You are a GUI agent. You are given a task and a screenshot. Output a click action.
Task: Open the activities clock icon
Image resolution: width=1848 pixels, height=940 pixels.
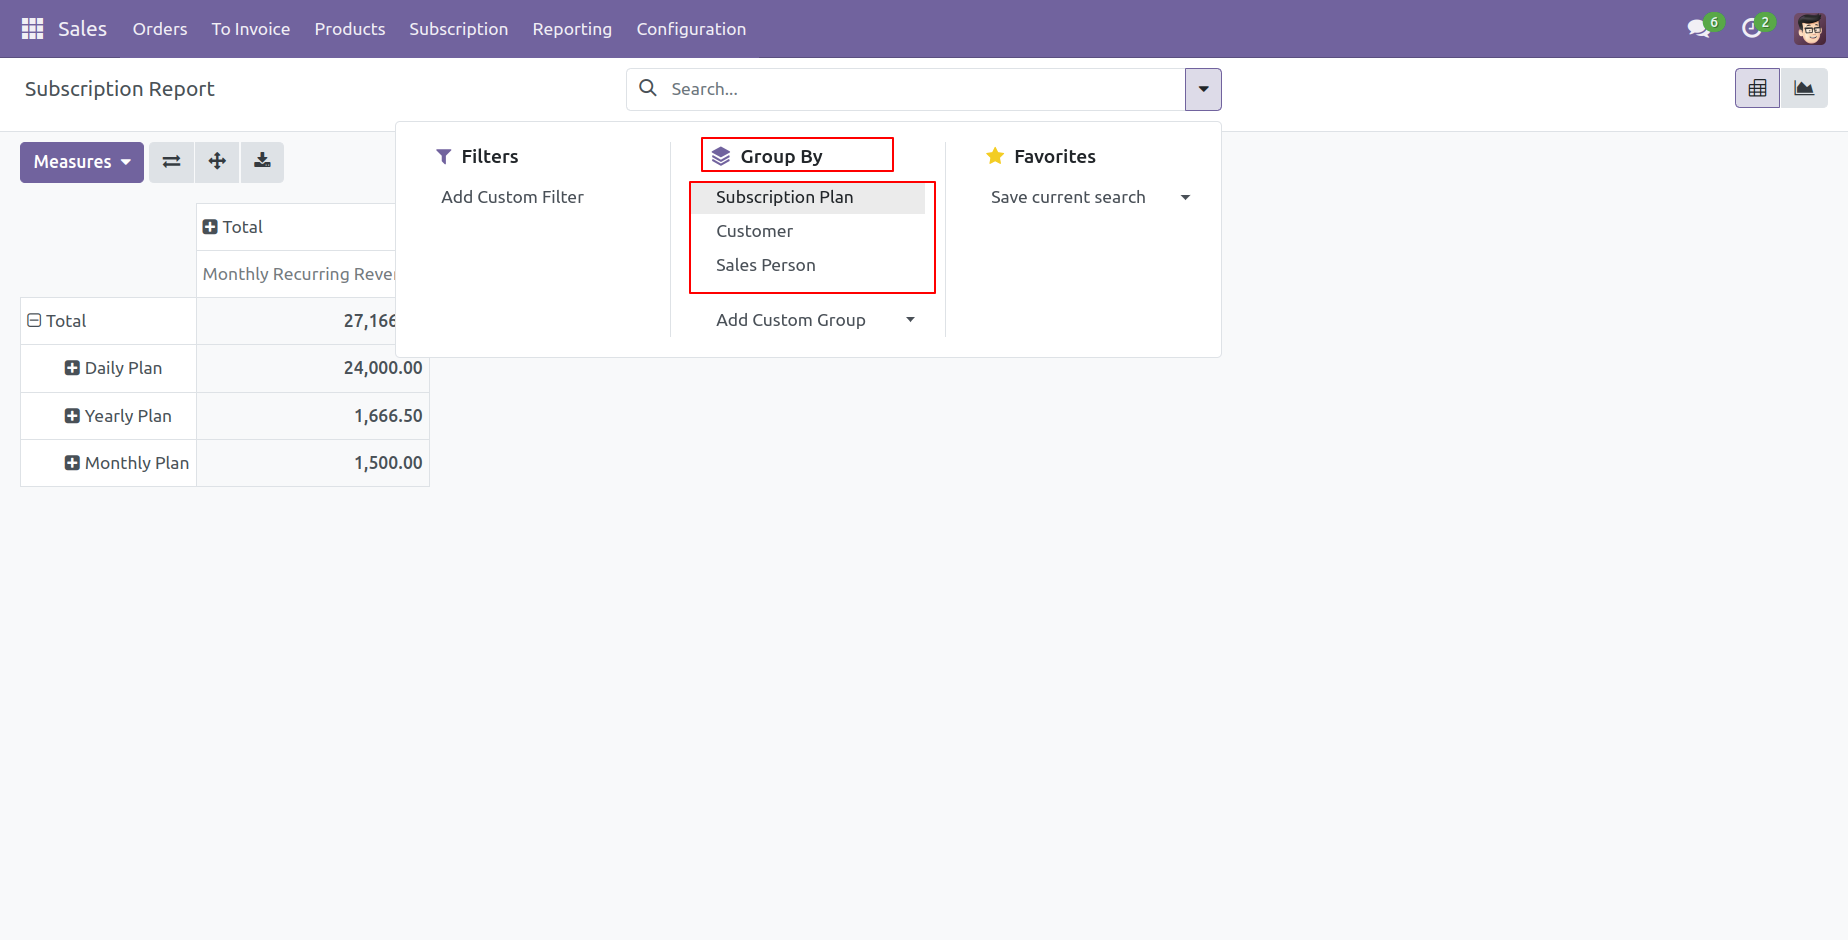1752,29
